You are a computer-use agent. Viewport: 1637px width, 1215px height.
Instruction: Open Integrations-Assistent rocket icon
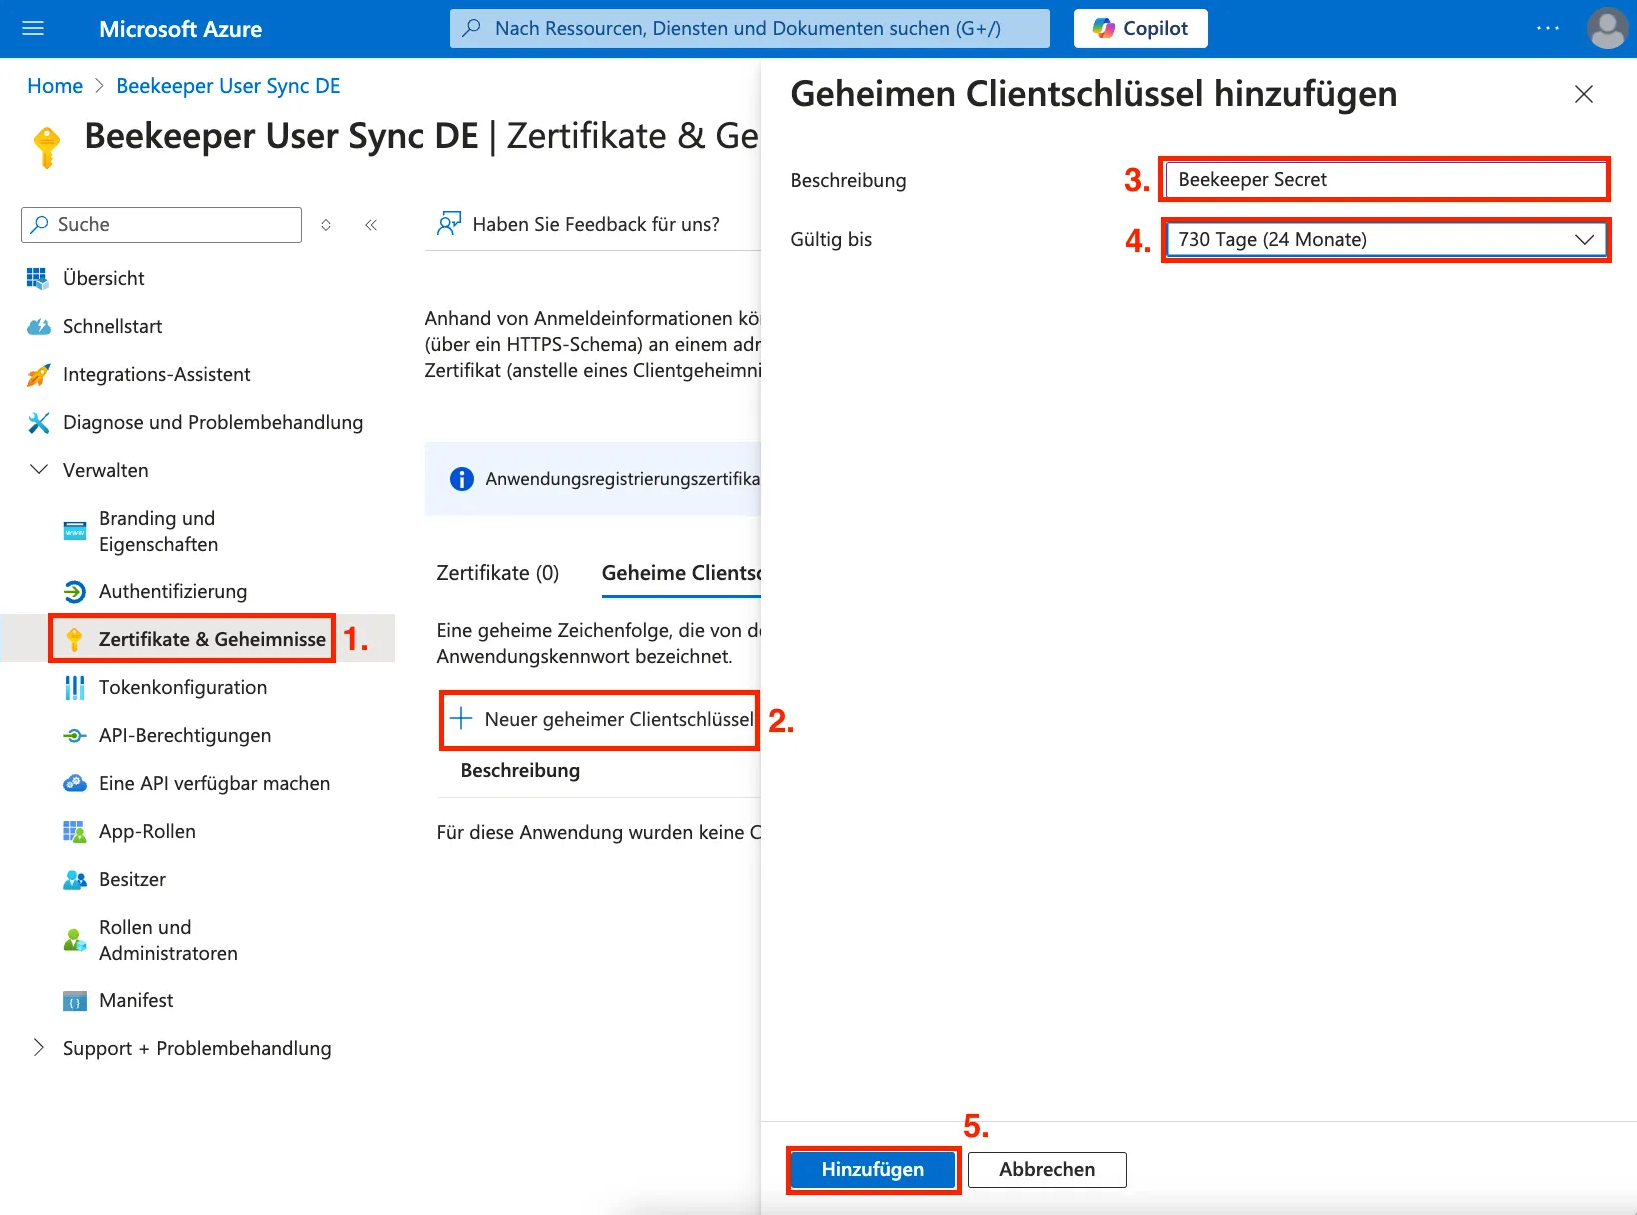coord(38,375)
